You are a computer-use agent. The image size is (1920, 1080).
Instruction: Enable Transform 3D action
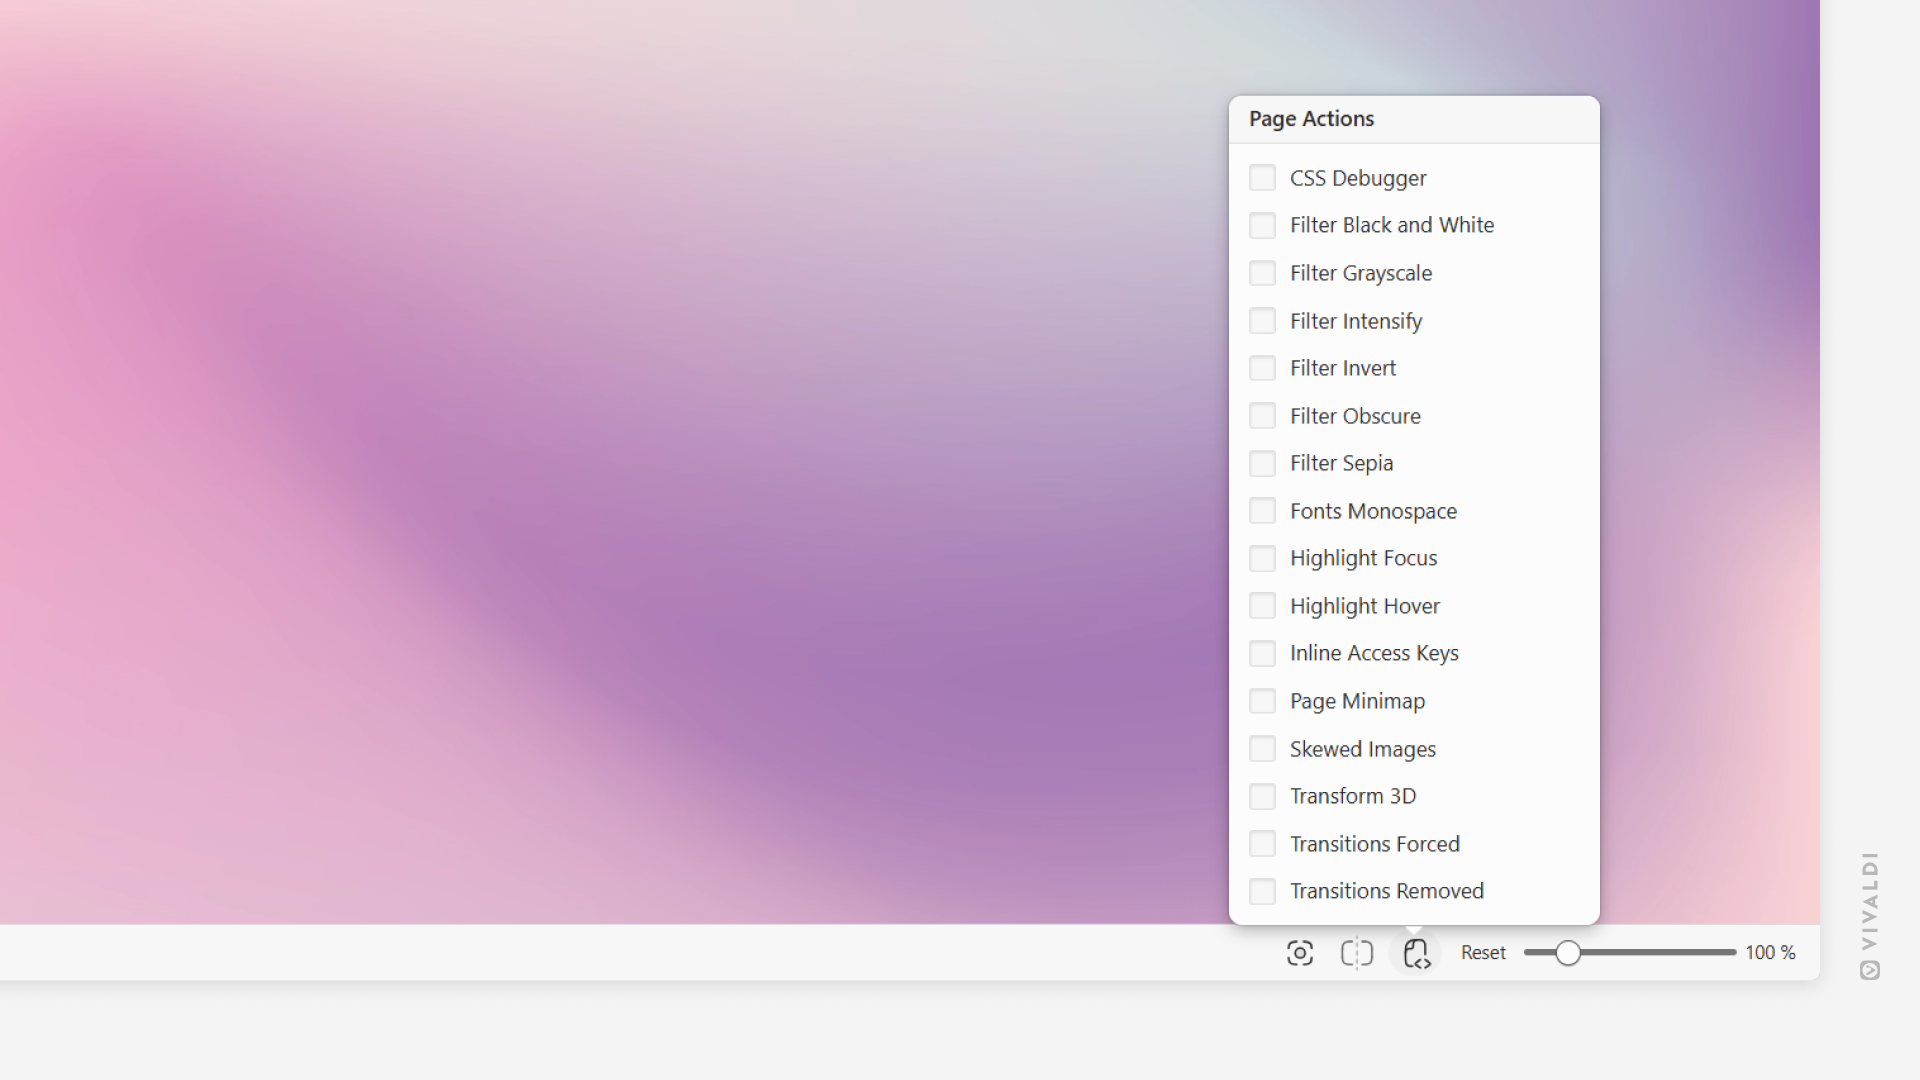1262,796
